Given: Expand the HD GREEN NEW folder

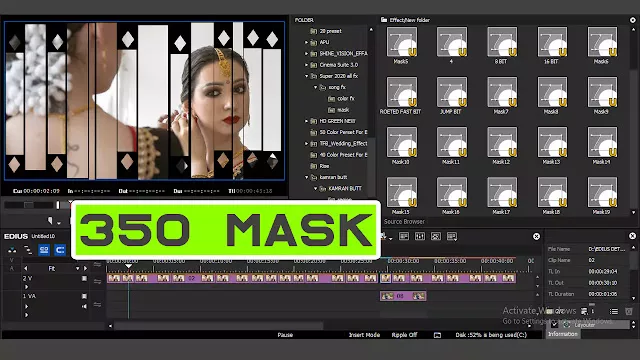Looking at the screenshot, I should click(x=307, y=121).
